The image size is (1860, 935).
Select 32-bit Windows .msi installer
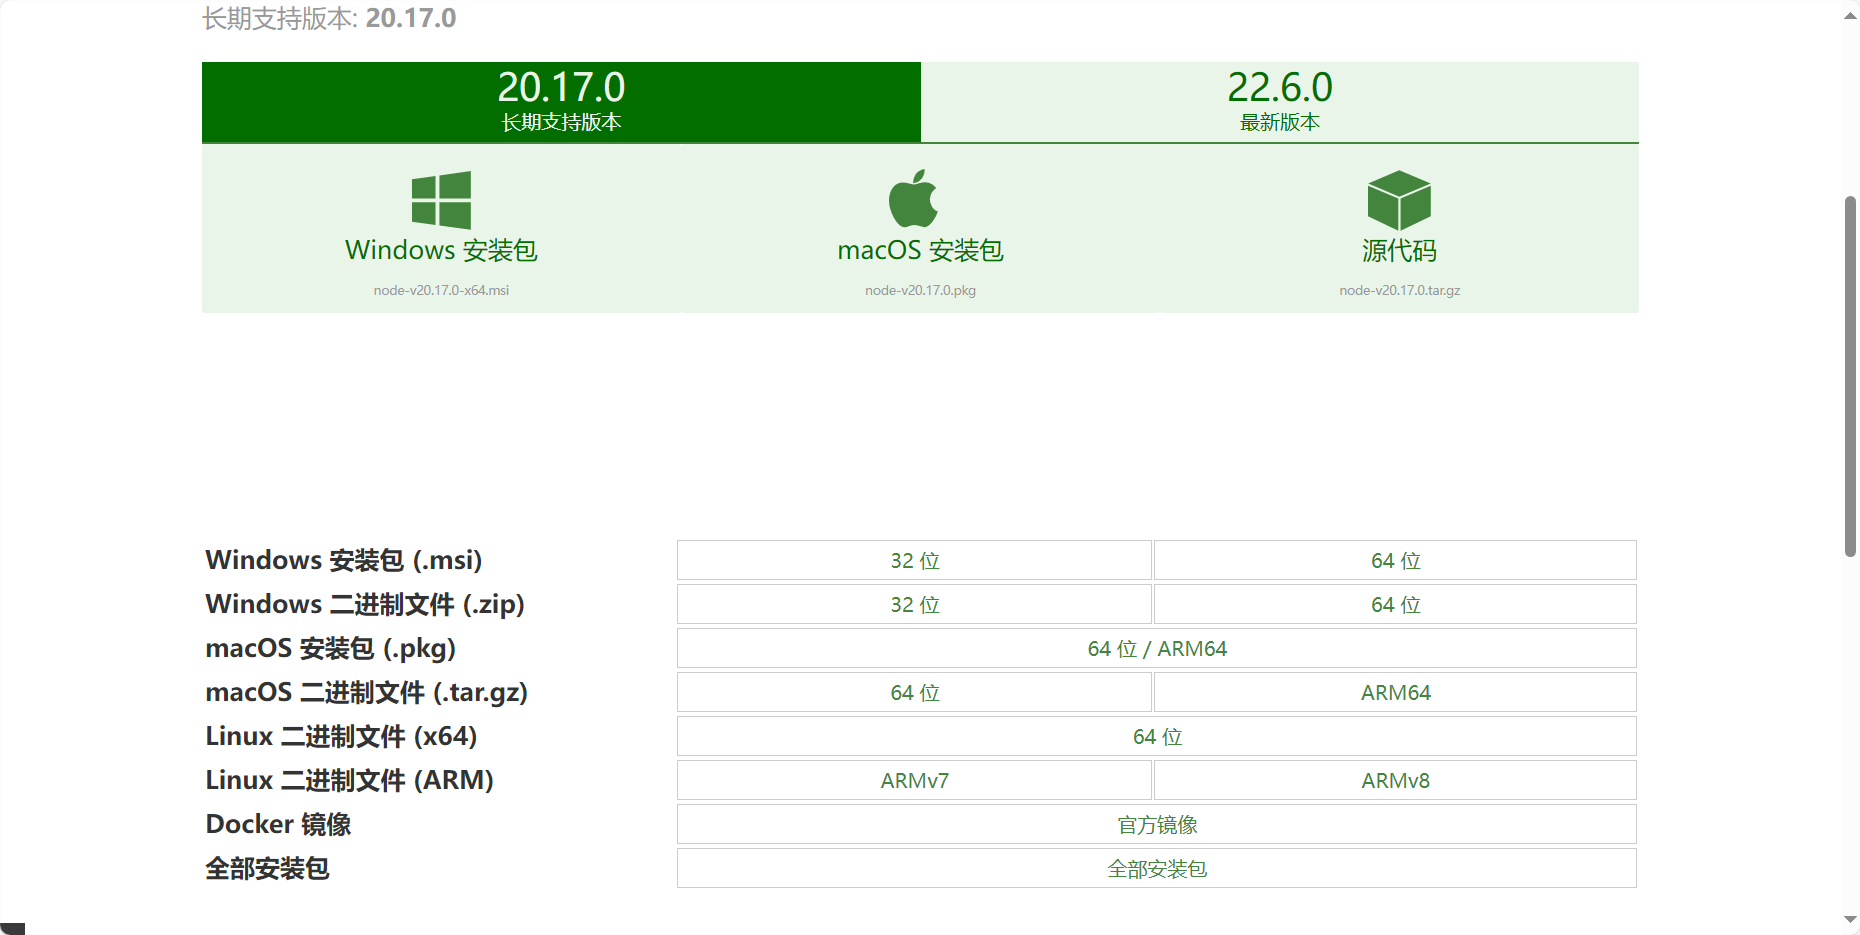(914, 561)
